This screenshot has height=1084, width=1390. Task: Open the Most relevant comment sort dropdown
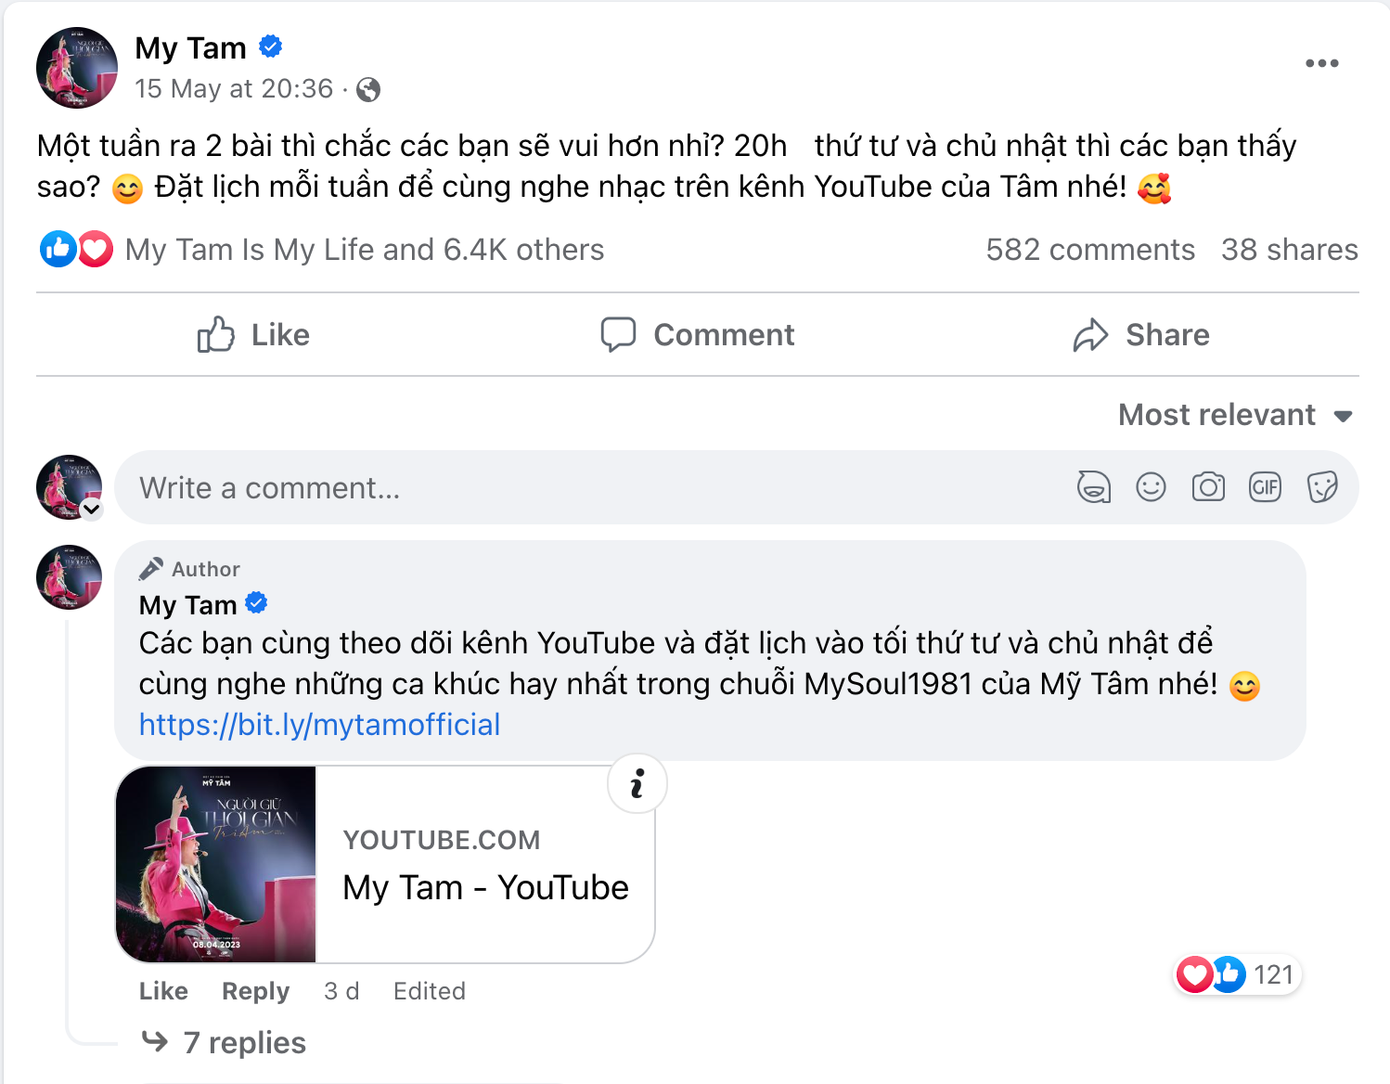(x=1236, y=414)
